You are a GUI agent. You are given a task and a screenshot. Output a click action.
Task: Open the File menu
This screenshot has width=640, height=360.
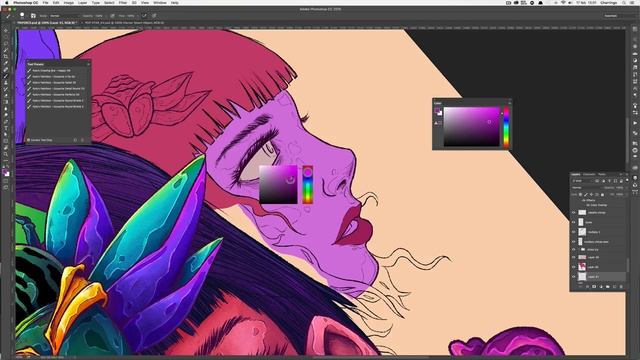pos(45,2)
